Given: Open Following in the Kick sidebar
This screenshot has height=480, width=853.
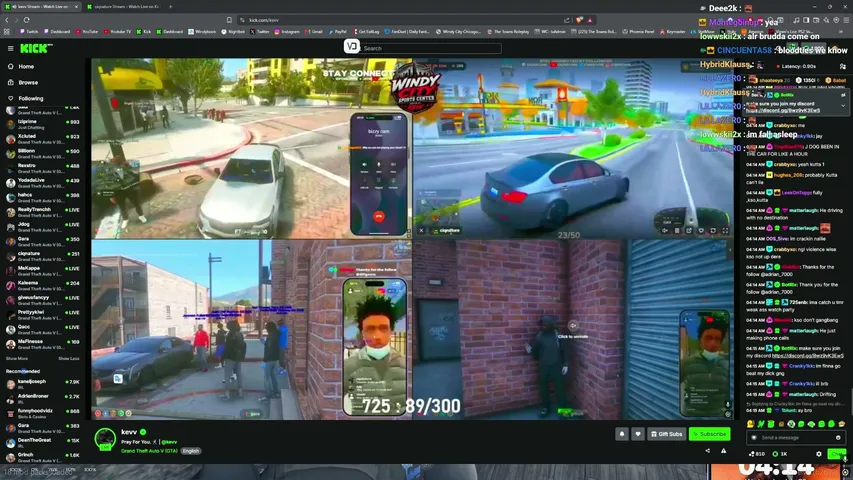Looking at the screenshot, I should point(25,99).
